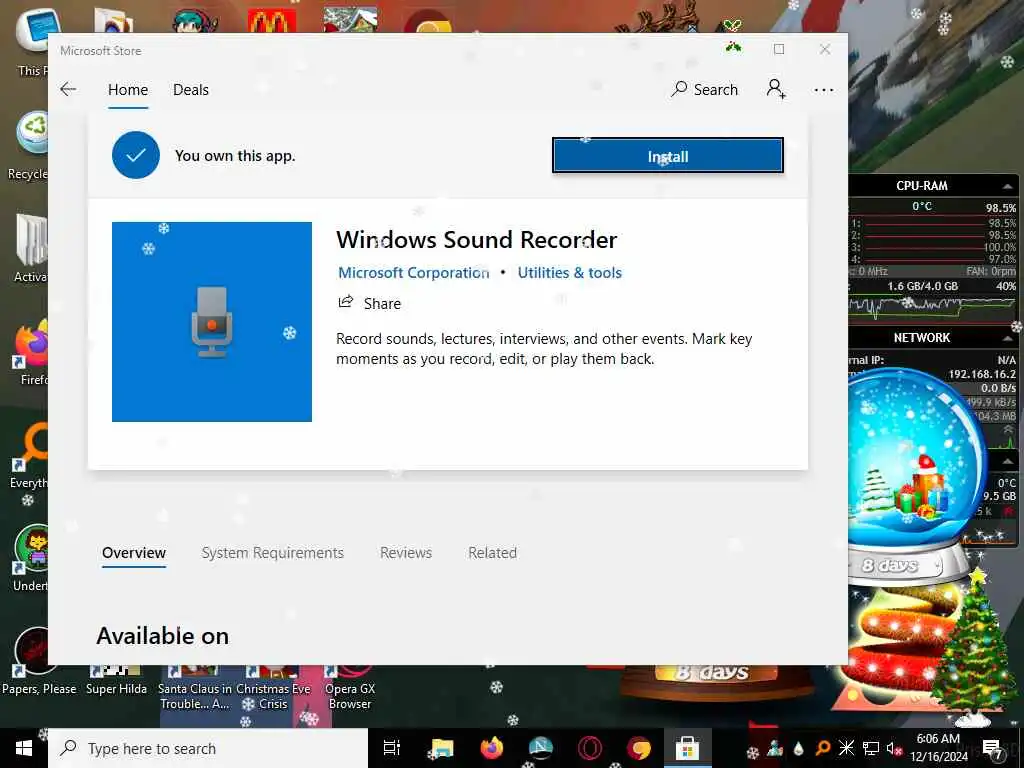Click the Windows Sound Recorder title text

[477, 240]
